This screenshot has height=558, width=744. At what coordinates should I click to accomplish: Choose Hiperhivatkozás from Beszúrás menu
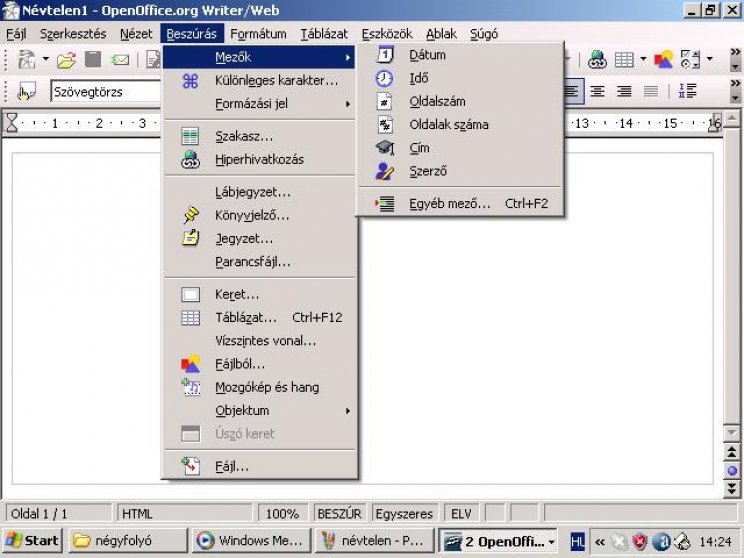(x=259, y=160)
